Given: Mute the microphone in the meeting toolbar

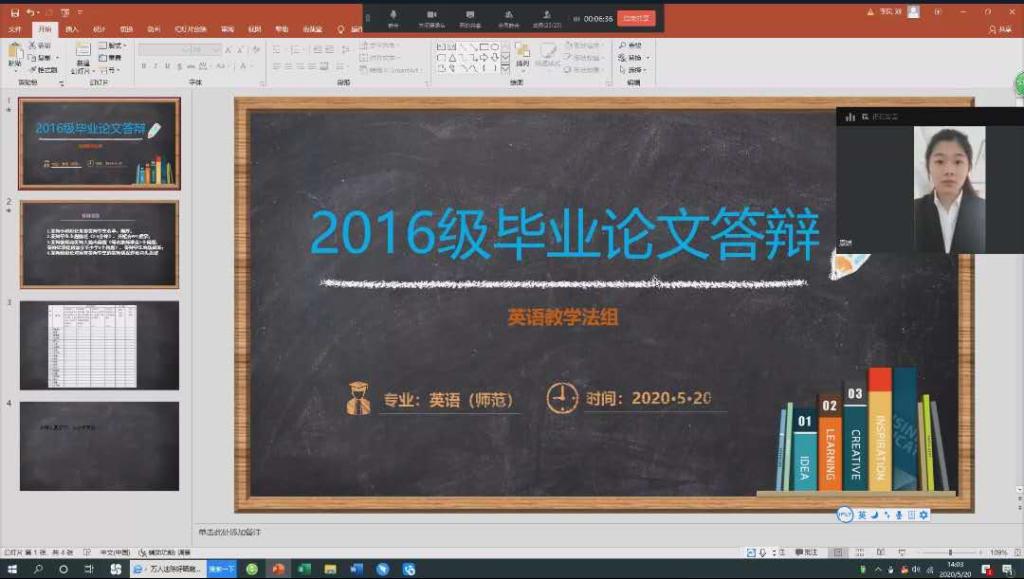Looking at the screenshot, I should click(393, 16).
